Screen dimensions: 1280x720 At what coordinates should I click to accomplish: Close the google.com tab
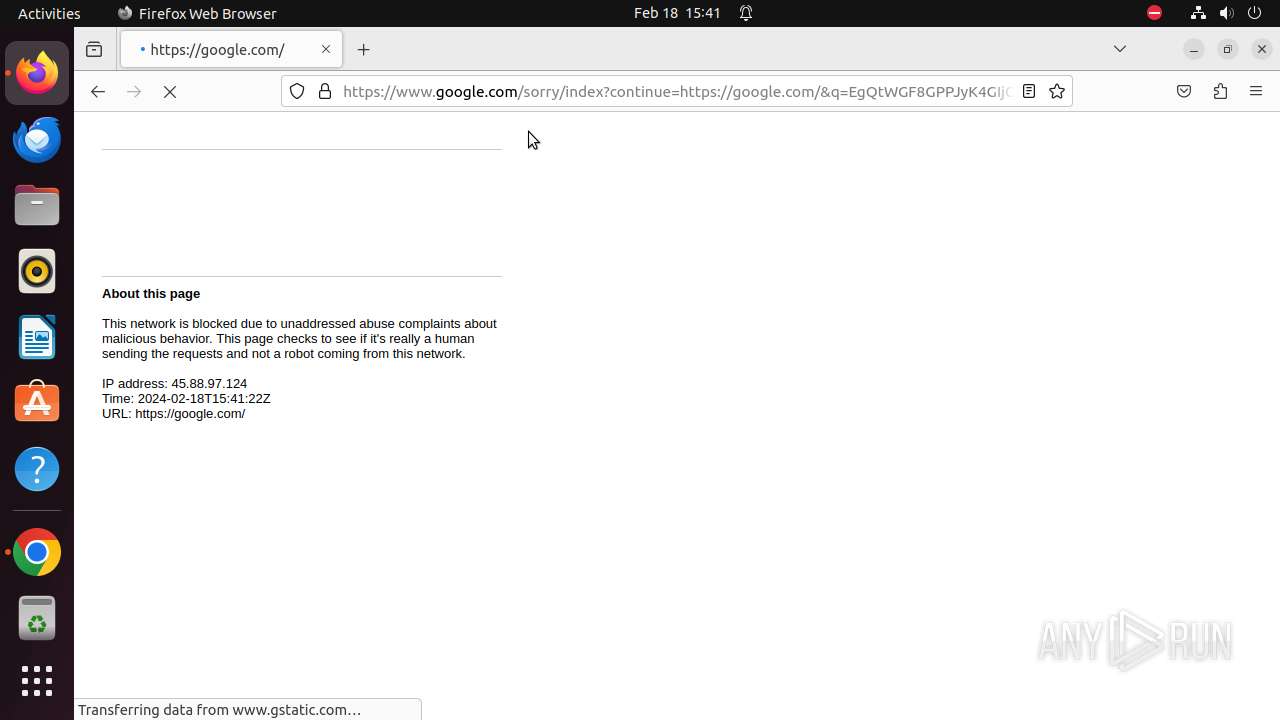click(325, 49)
